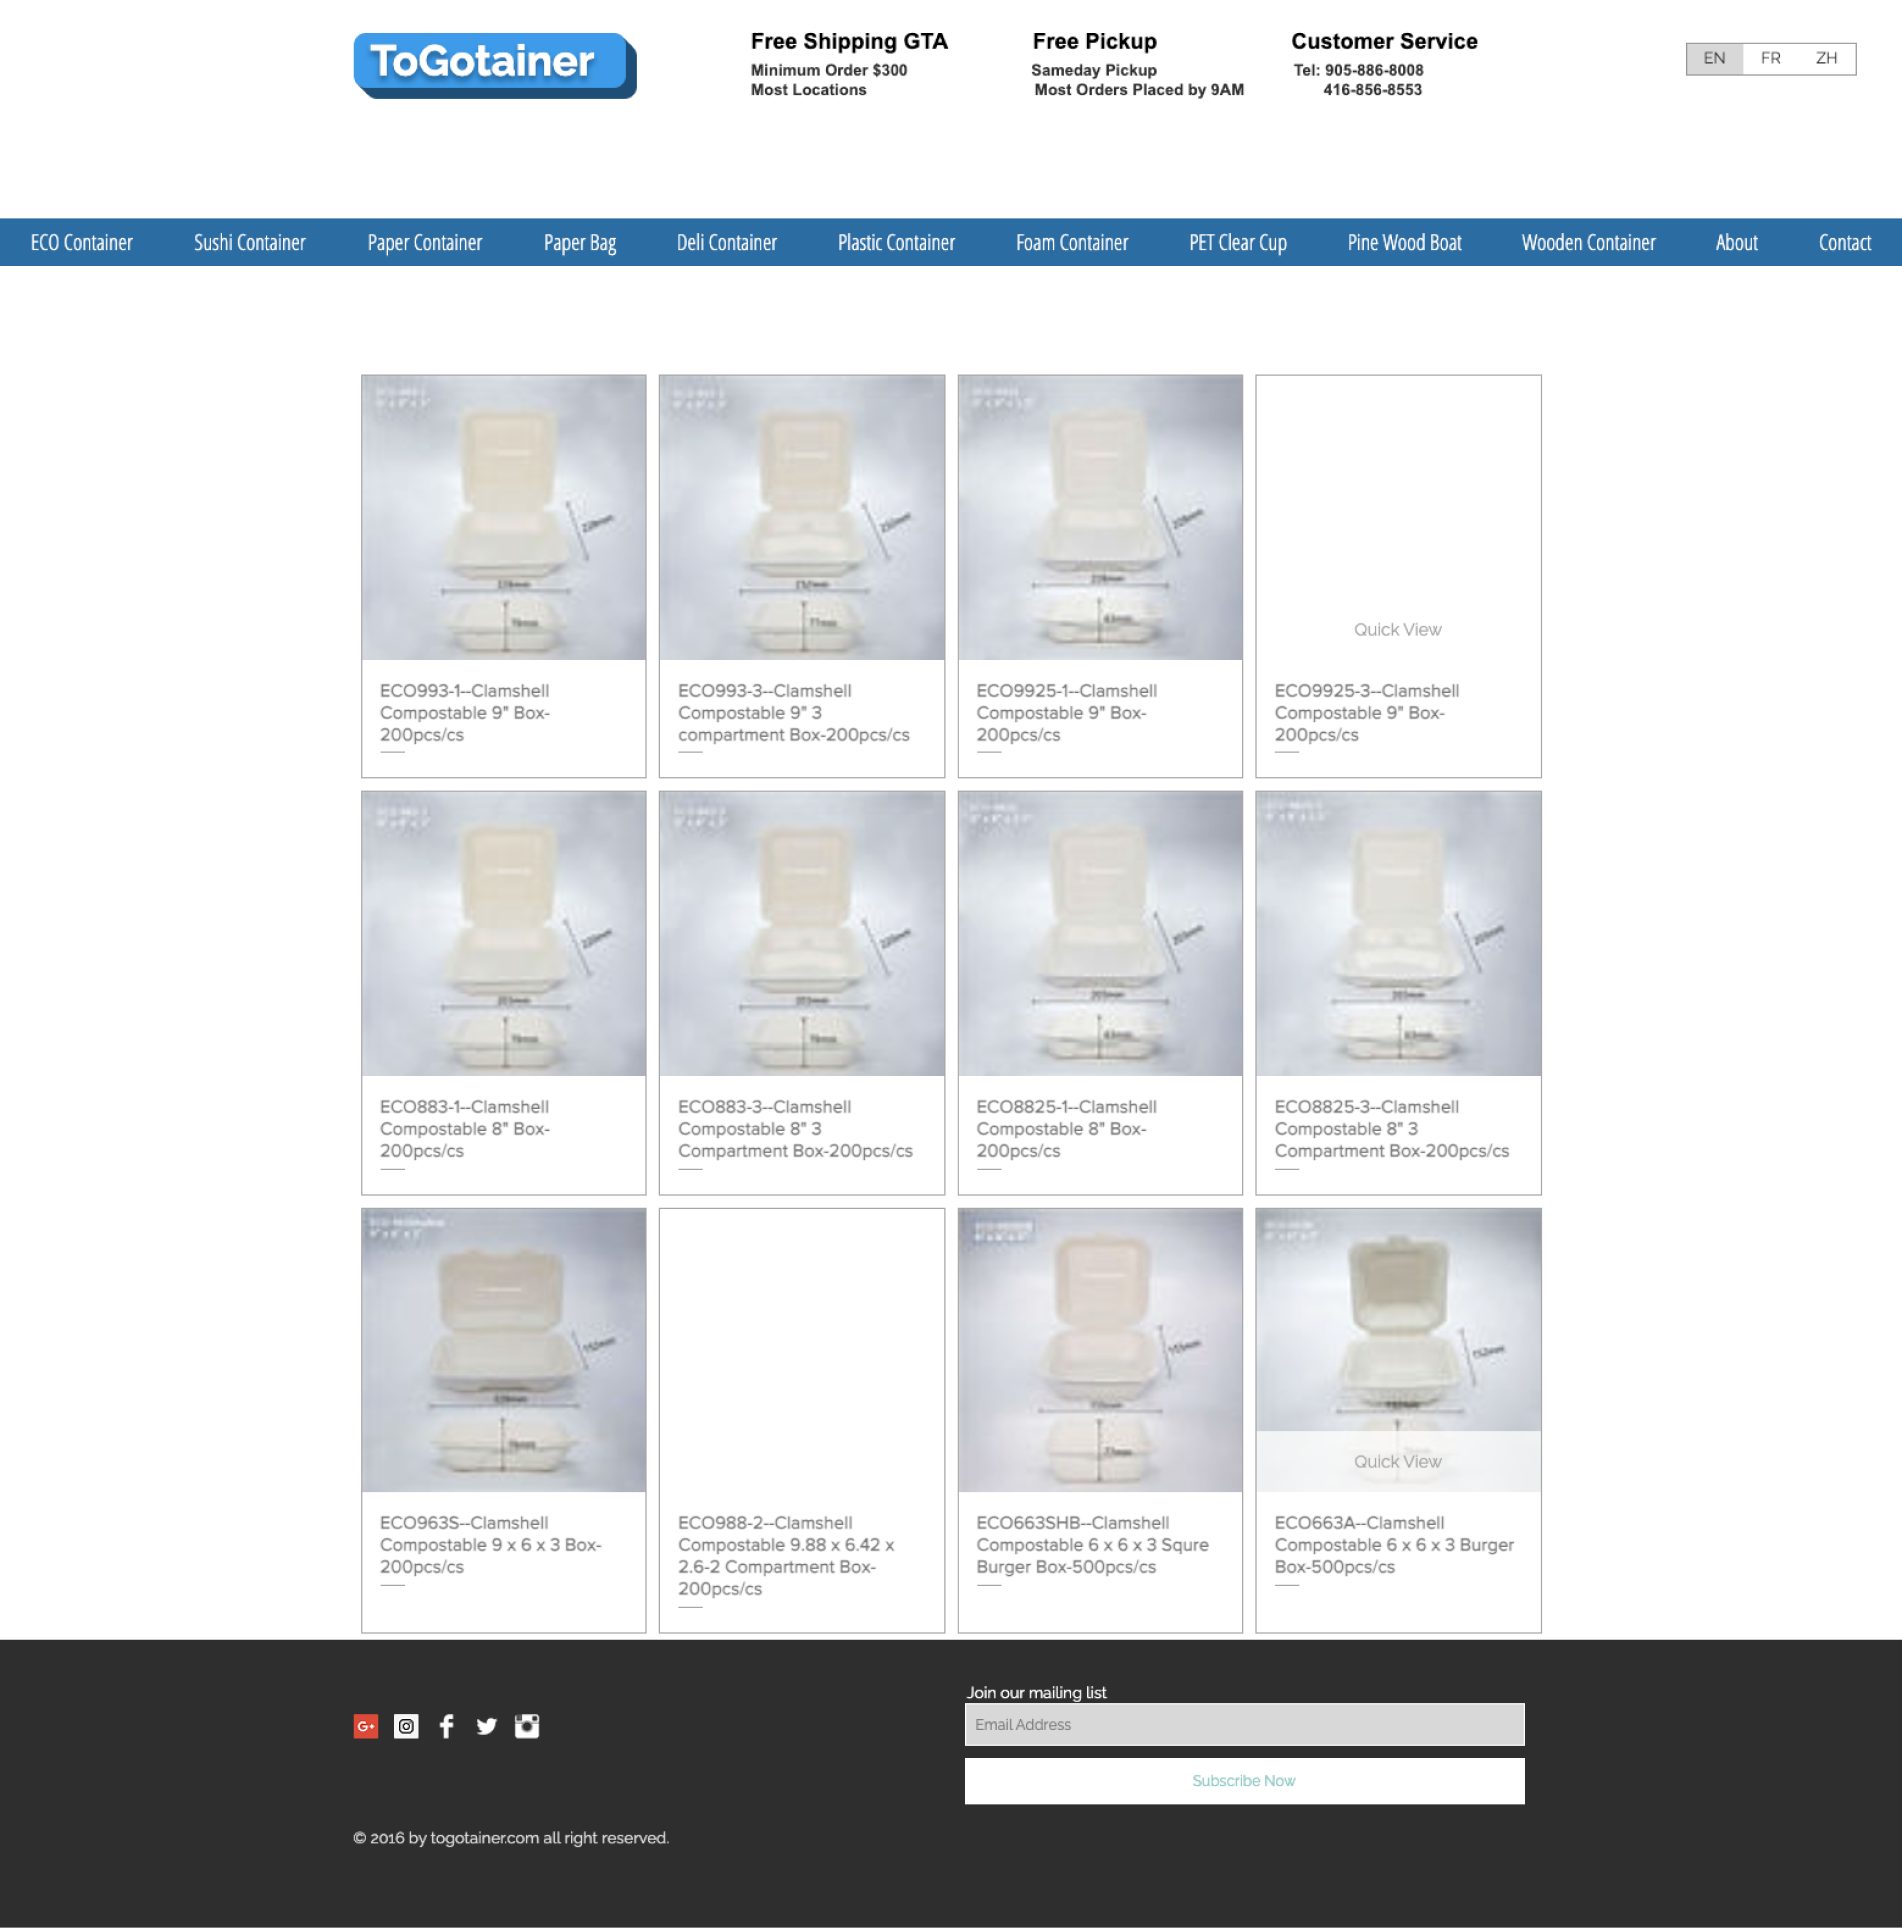Open the ECO Container menu
The height and width of the screenshot is (1928, 1902).
(82, 242)
